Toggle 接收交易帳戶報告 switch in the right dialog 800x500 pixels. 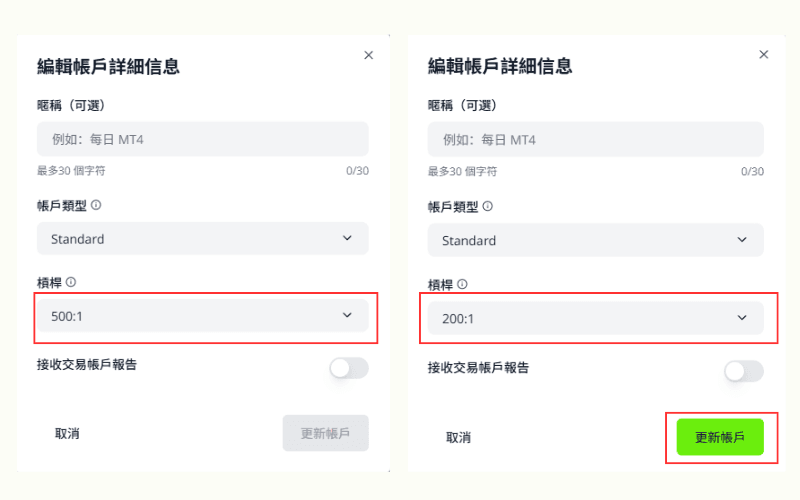(x=744, y=371)
